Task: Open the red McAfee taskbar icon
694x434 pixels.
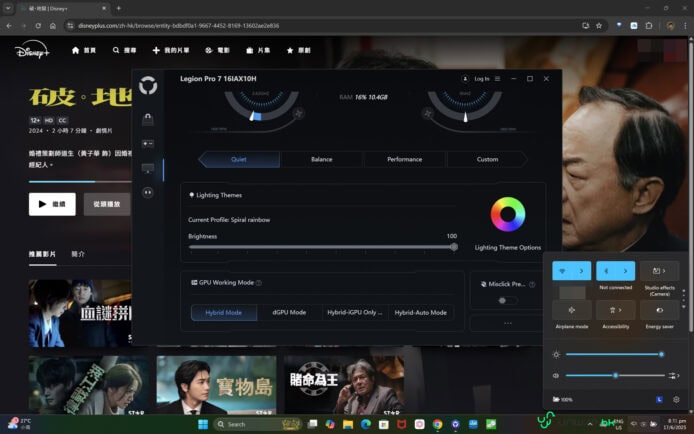Action: tap(401, 425)
